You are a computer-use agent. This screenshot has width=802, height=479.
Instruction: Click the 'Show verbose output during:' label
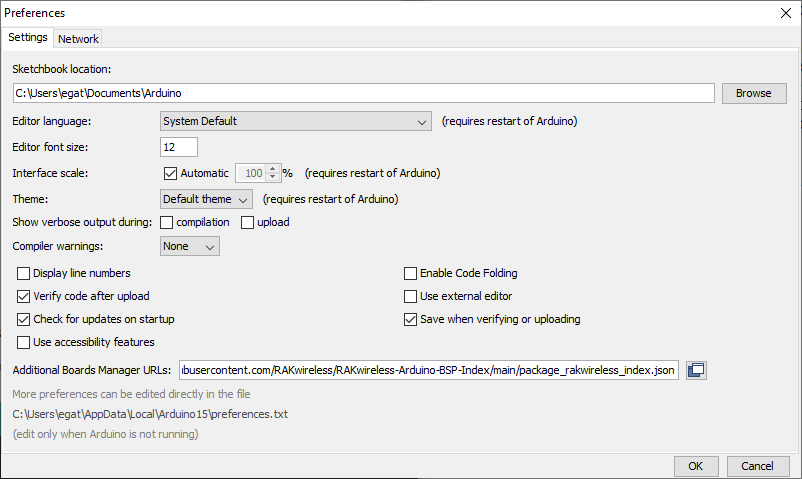pos(82,222)
